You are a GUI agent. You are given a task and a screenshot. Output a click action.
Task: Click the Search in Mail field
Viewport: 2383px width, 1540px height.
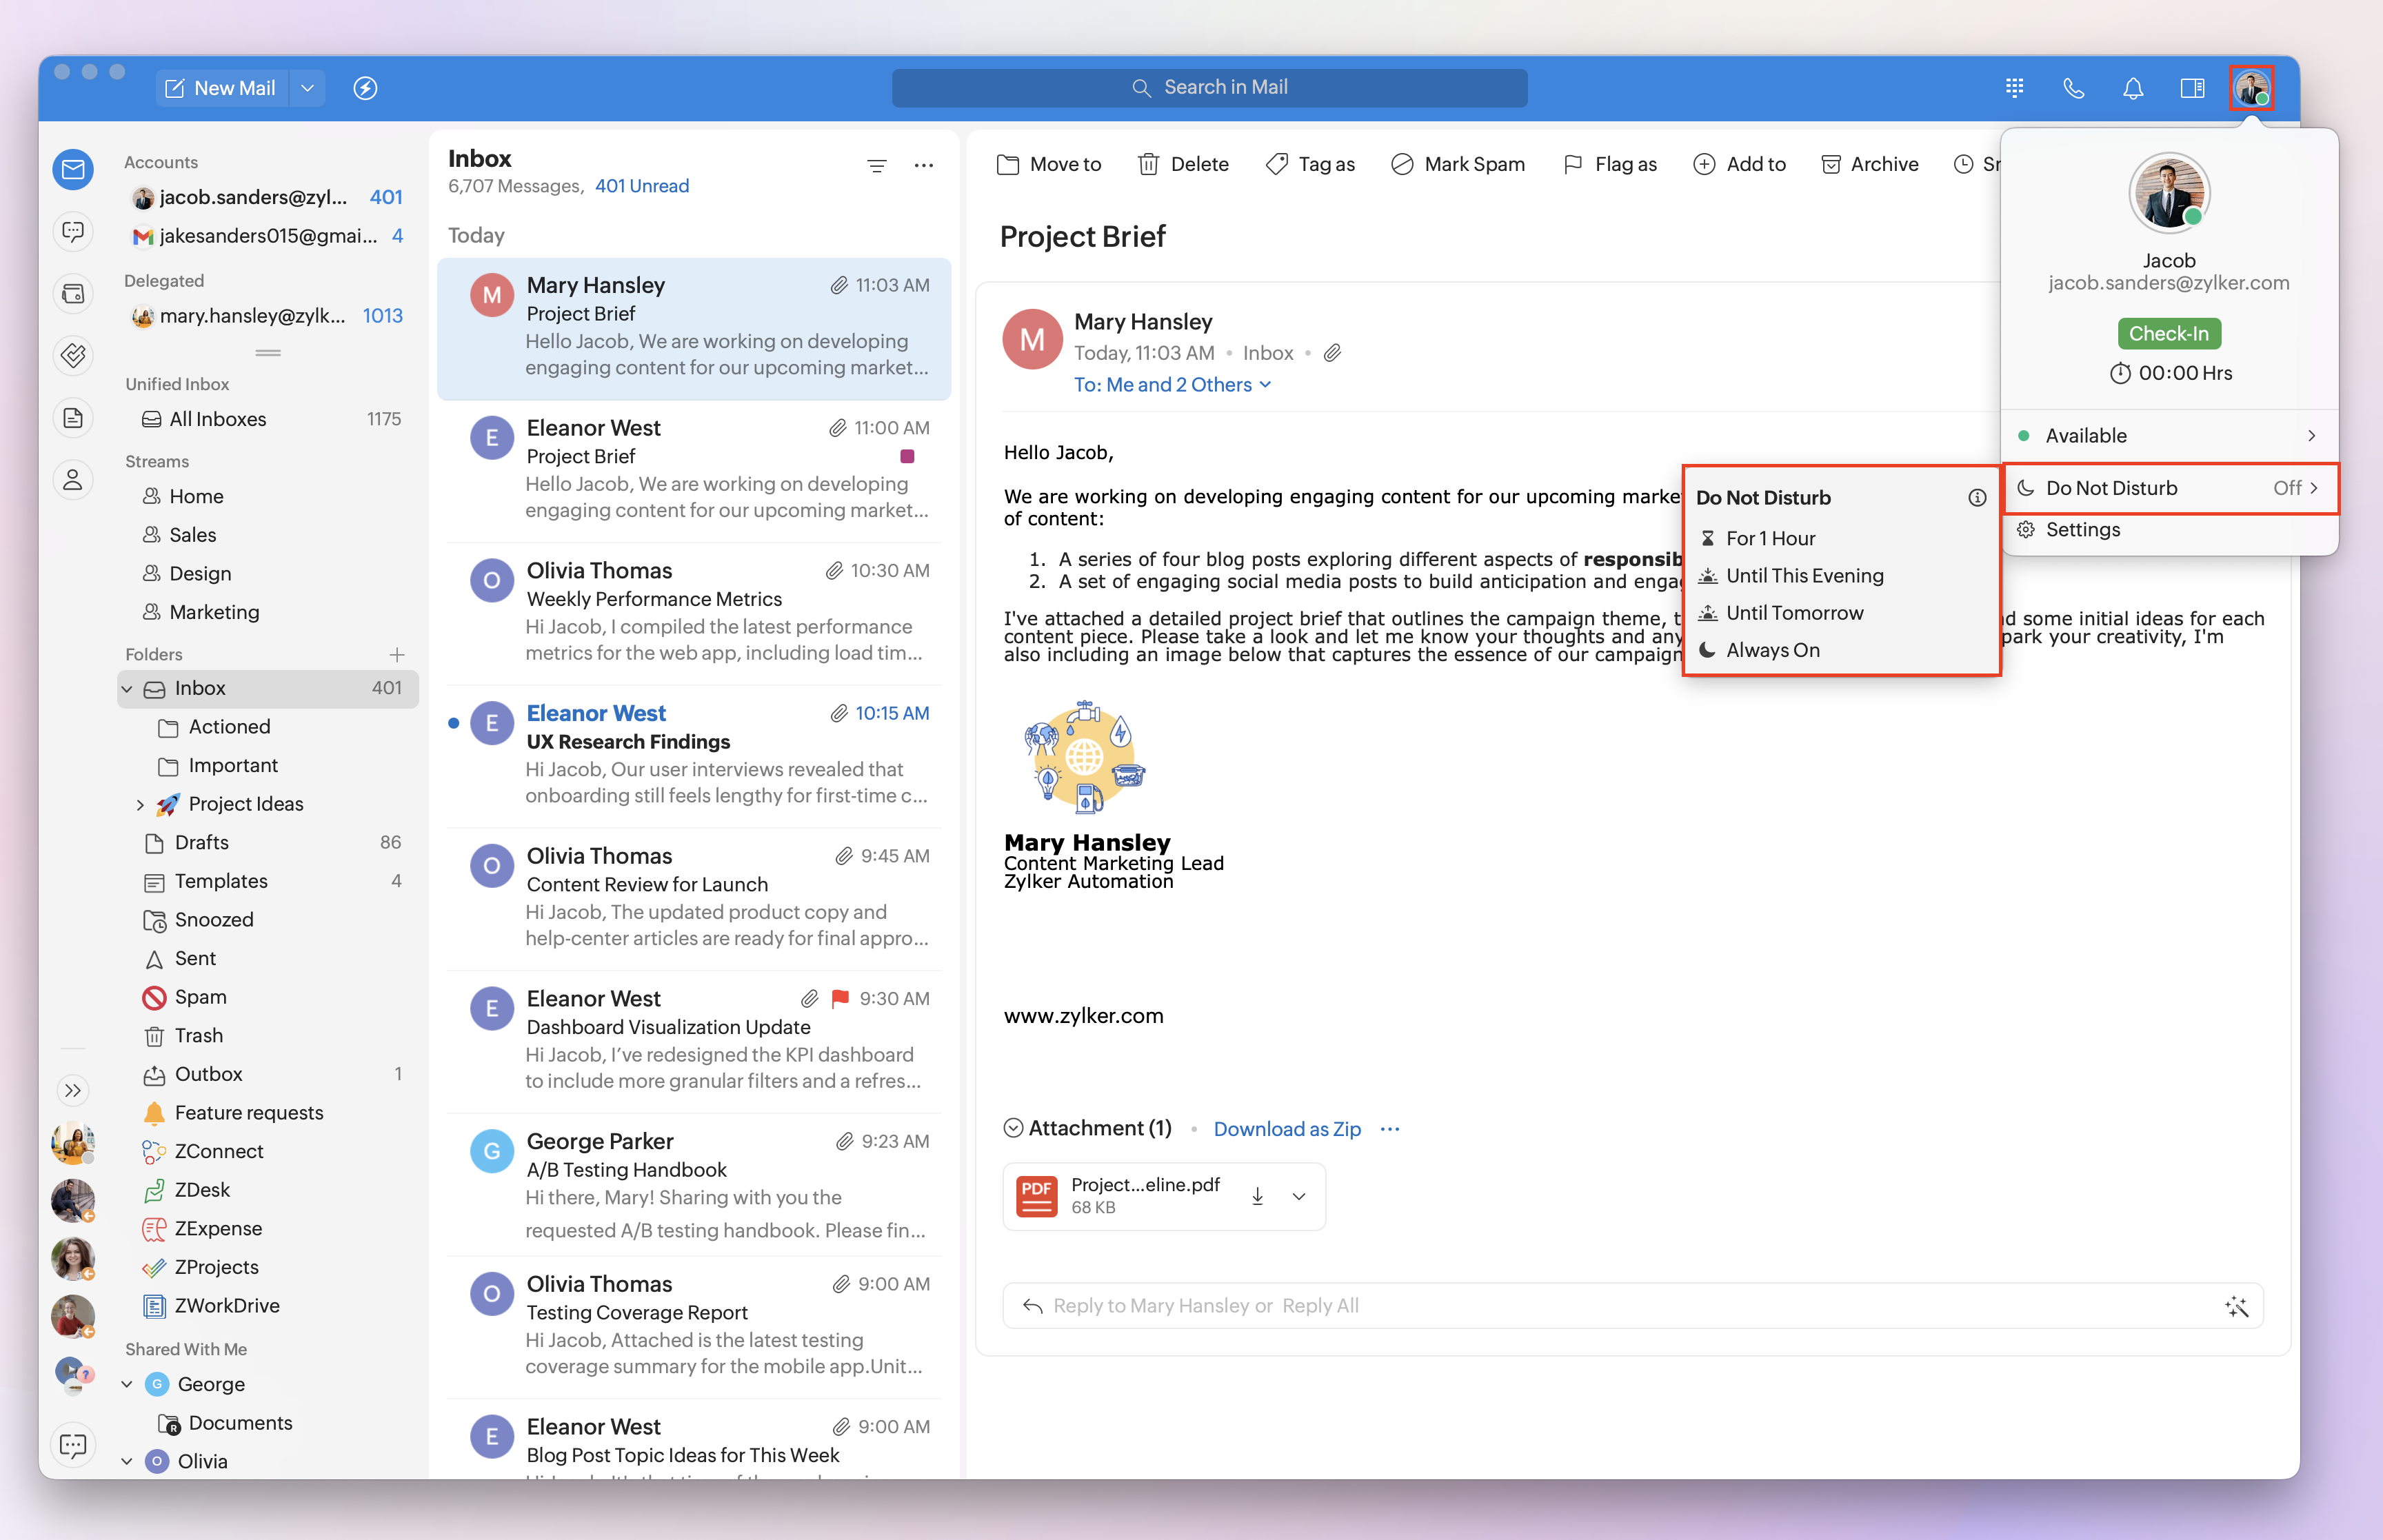click(1209, 88)
